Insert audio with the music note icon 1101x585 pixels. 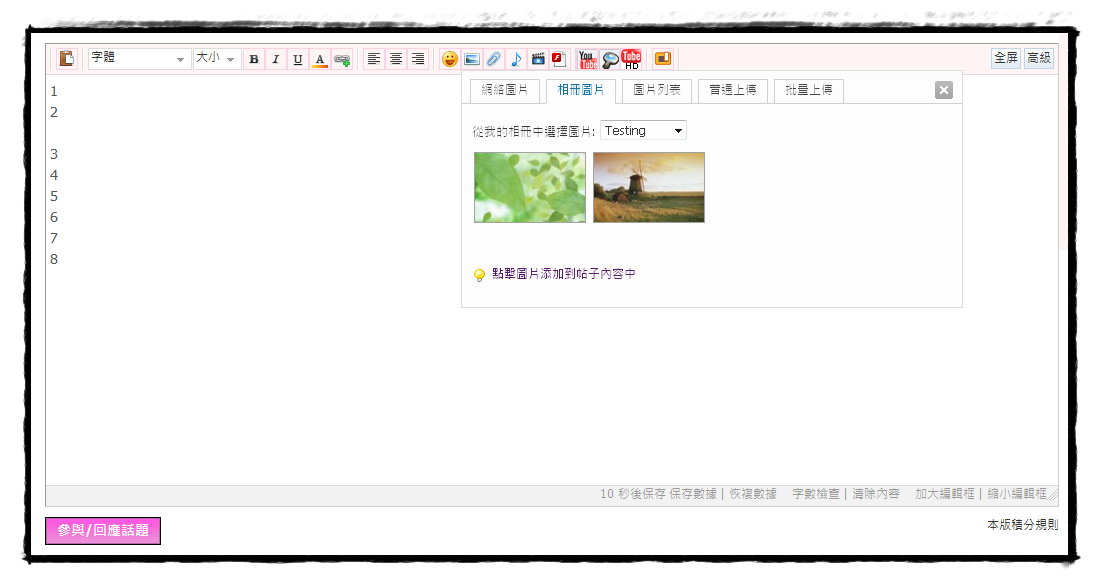pyautogui.click(x=516, y=59)
